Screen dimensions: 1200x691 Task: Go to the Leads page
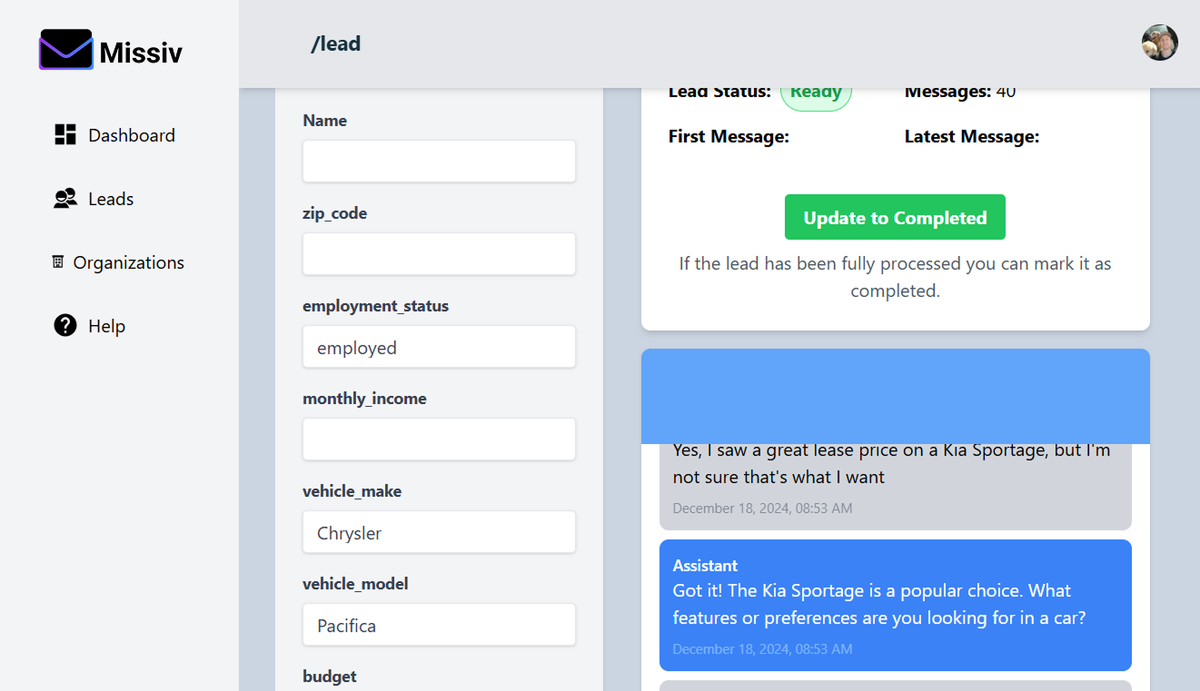coord(110,199)
